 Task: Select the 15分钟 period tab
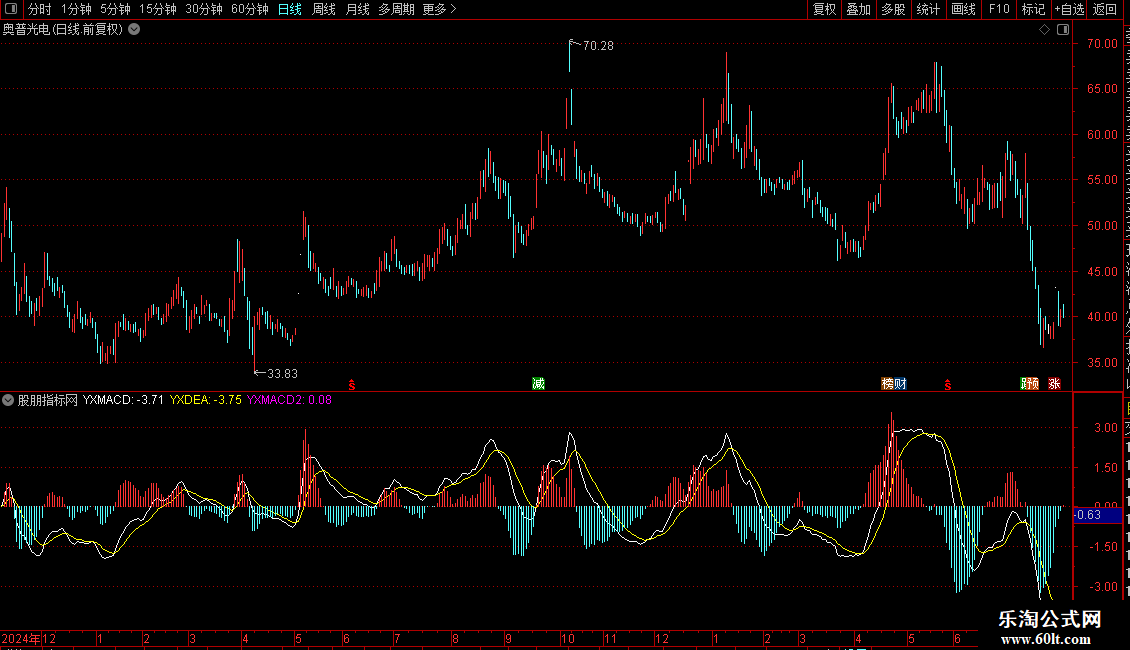pyautogui.click(x=158, y=9)
